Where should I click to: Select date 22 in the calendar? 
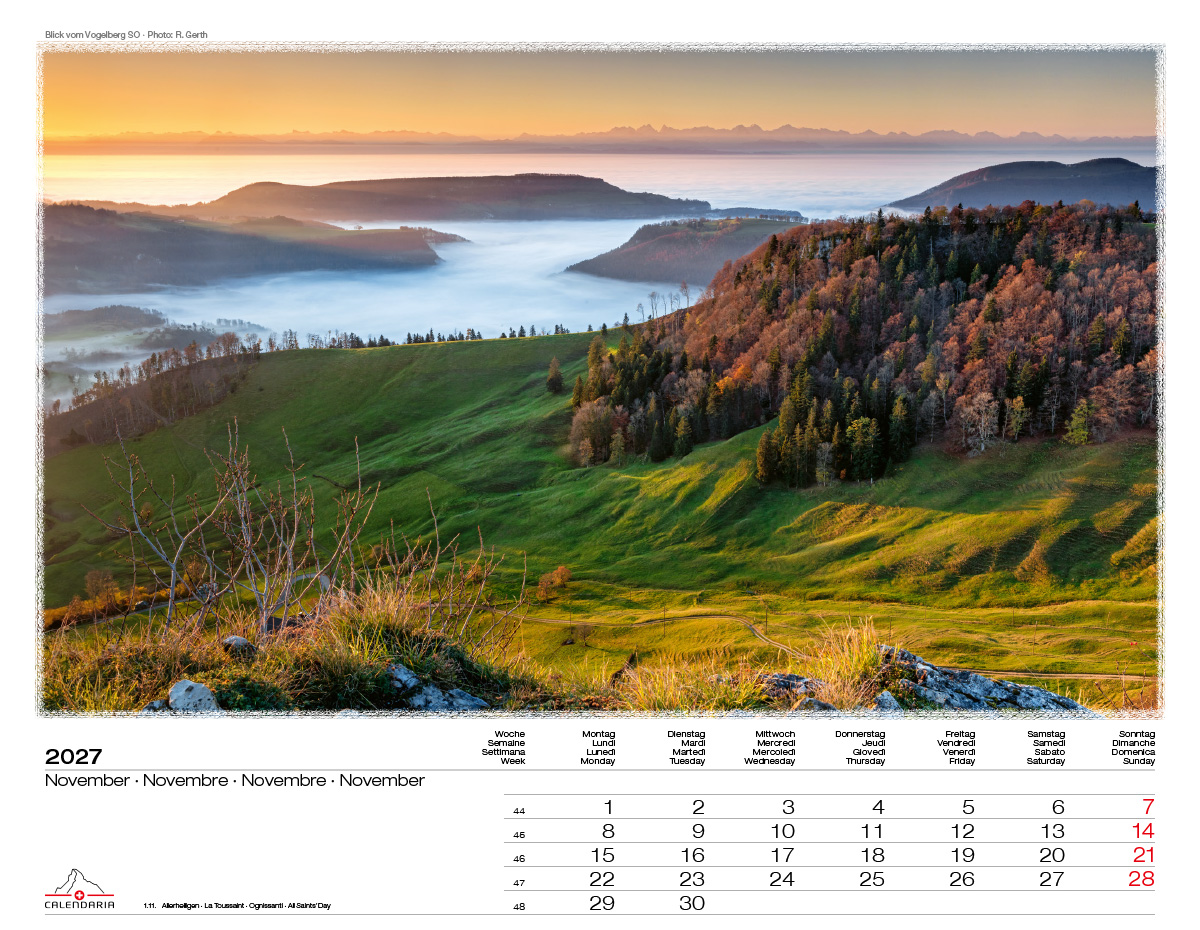602,879
